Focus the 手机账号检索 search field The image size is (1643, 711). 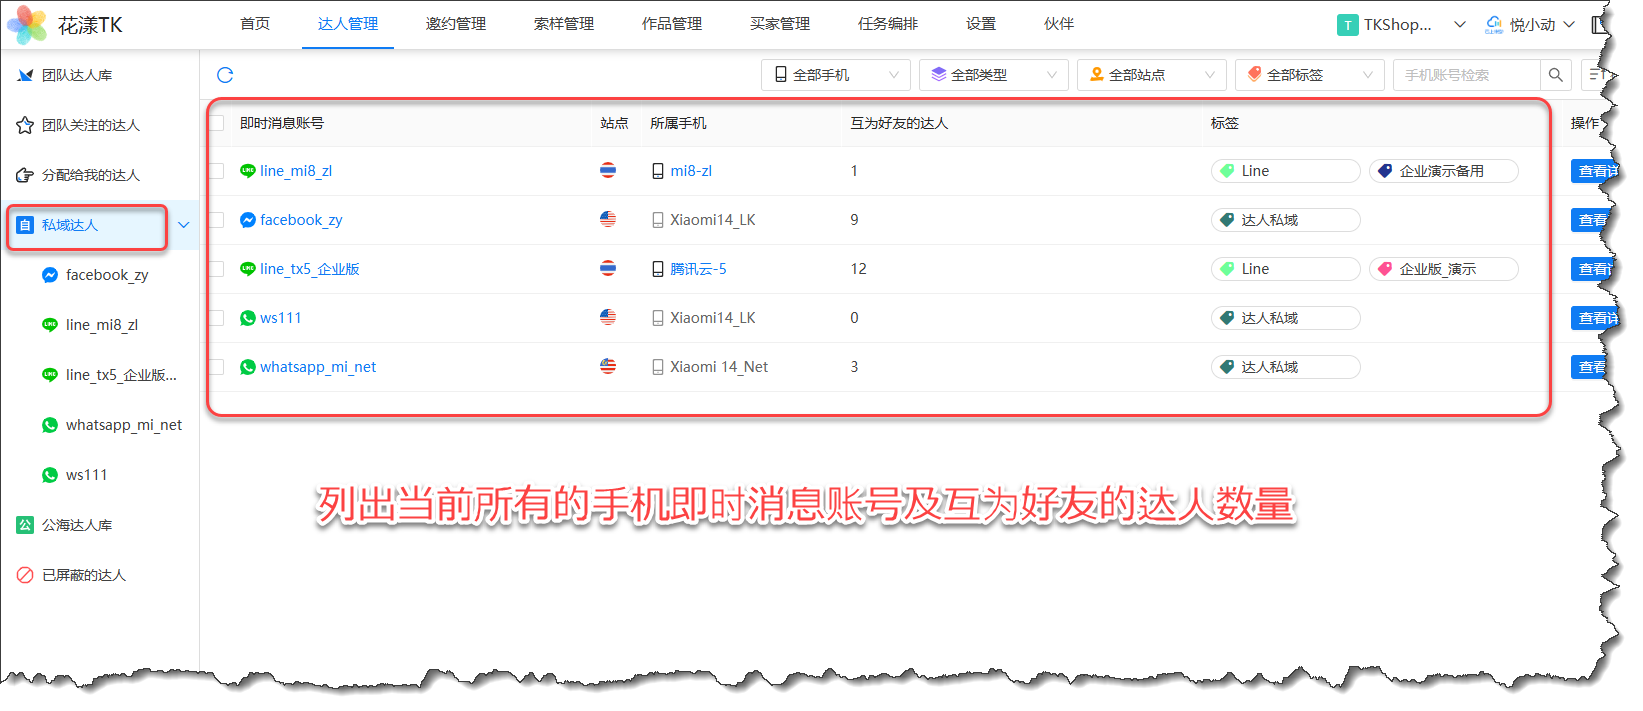pyautogui.click(x=1465, y=75)
